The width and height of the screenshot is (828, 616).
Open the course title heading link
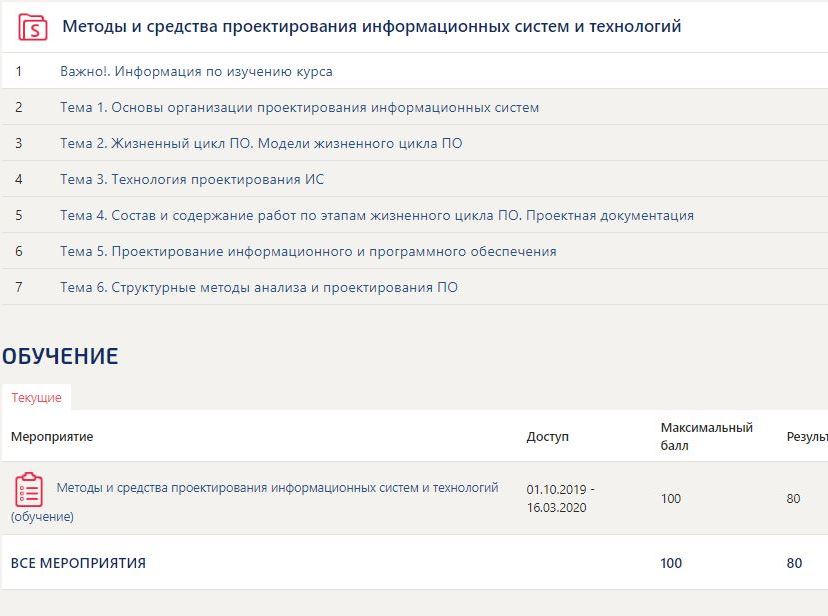(371, 27)
